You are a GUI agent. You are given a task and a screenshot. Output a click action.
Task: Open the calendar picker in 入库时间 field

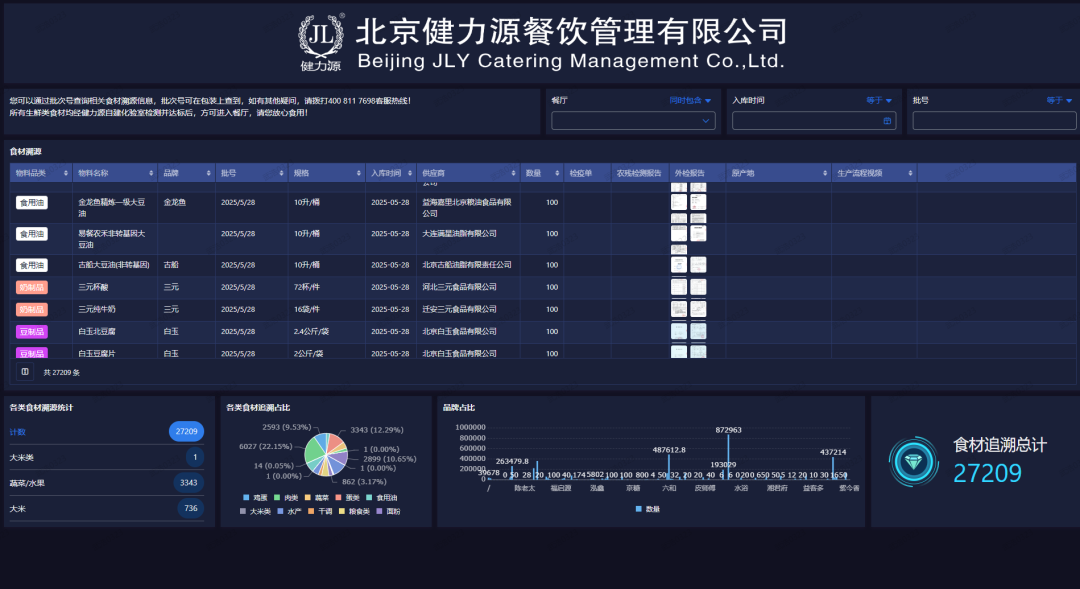point(886,121)
